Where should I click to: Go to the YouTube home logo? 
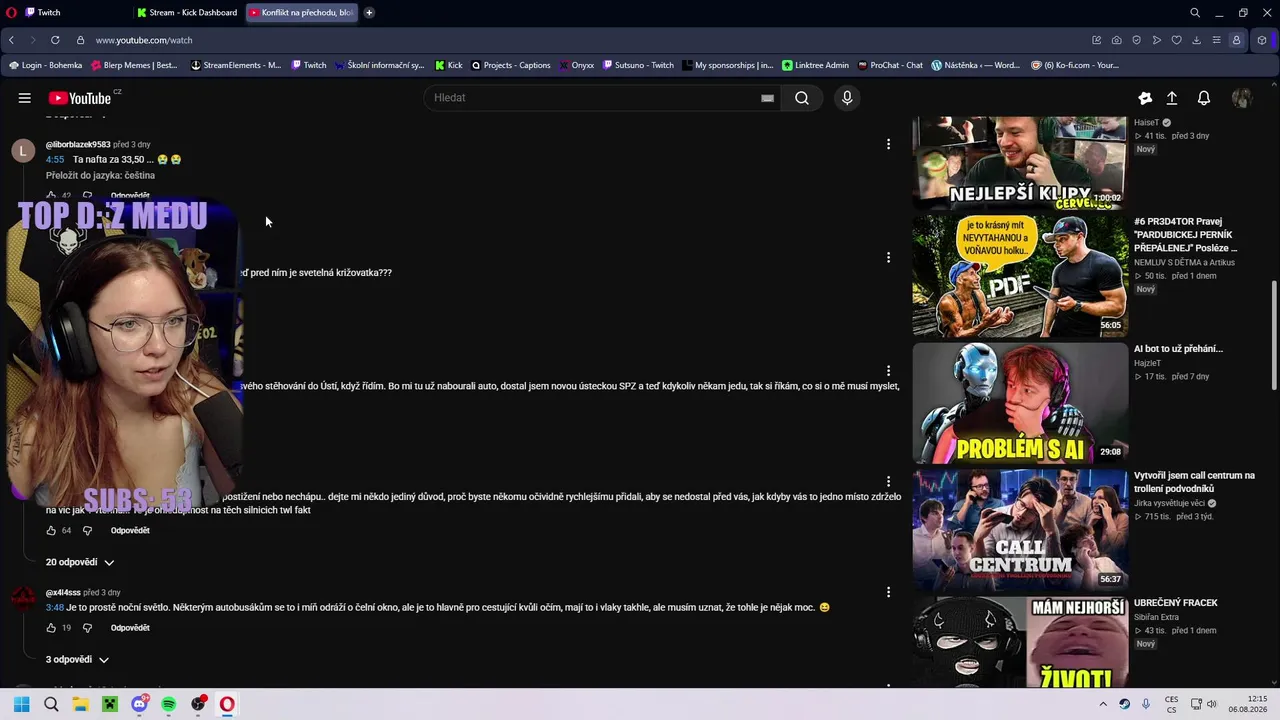(80, 98)
